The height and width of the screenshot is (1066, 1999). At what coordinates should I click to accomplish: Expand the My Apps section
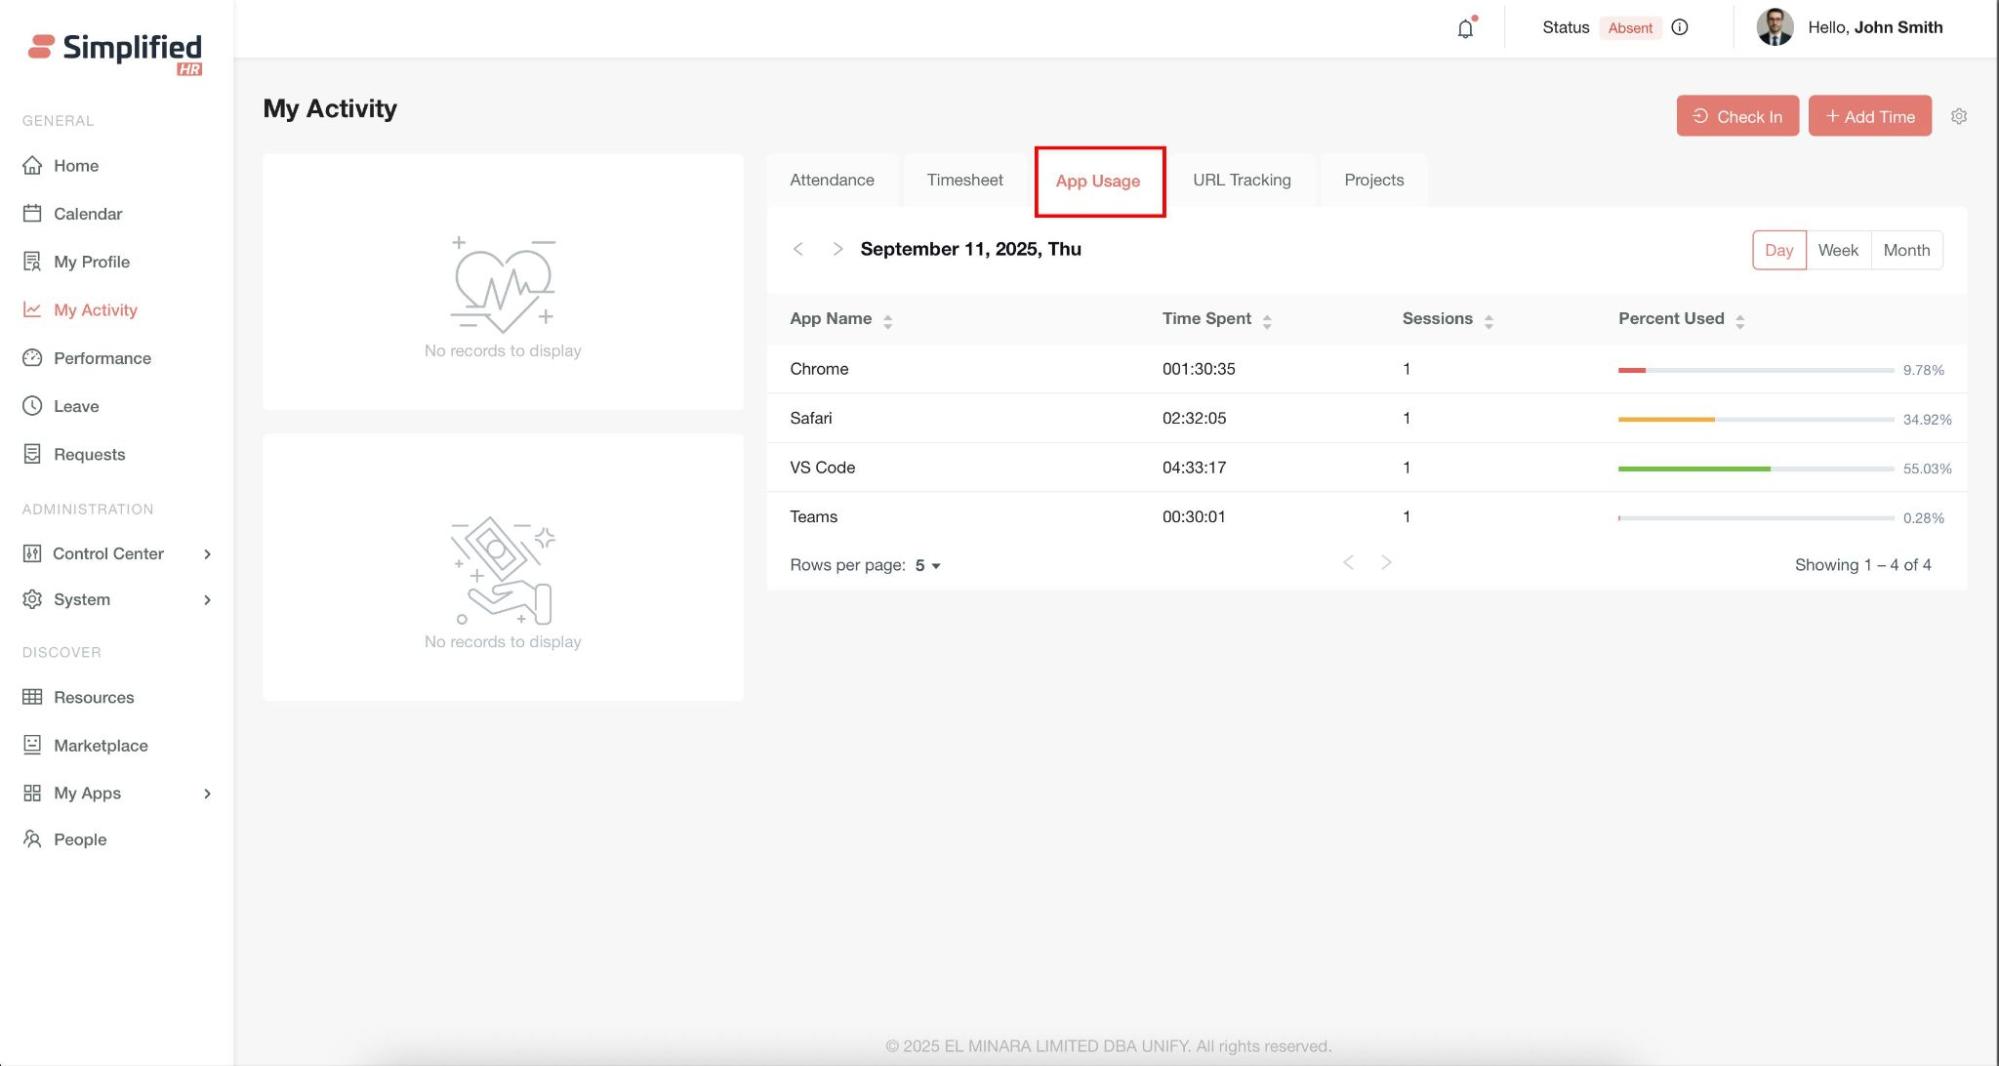point(207,794)
